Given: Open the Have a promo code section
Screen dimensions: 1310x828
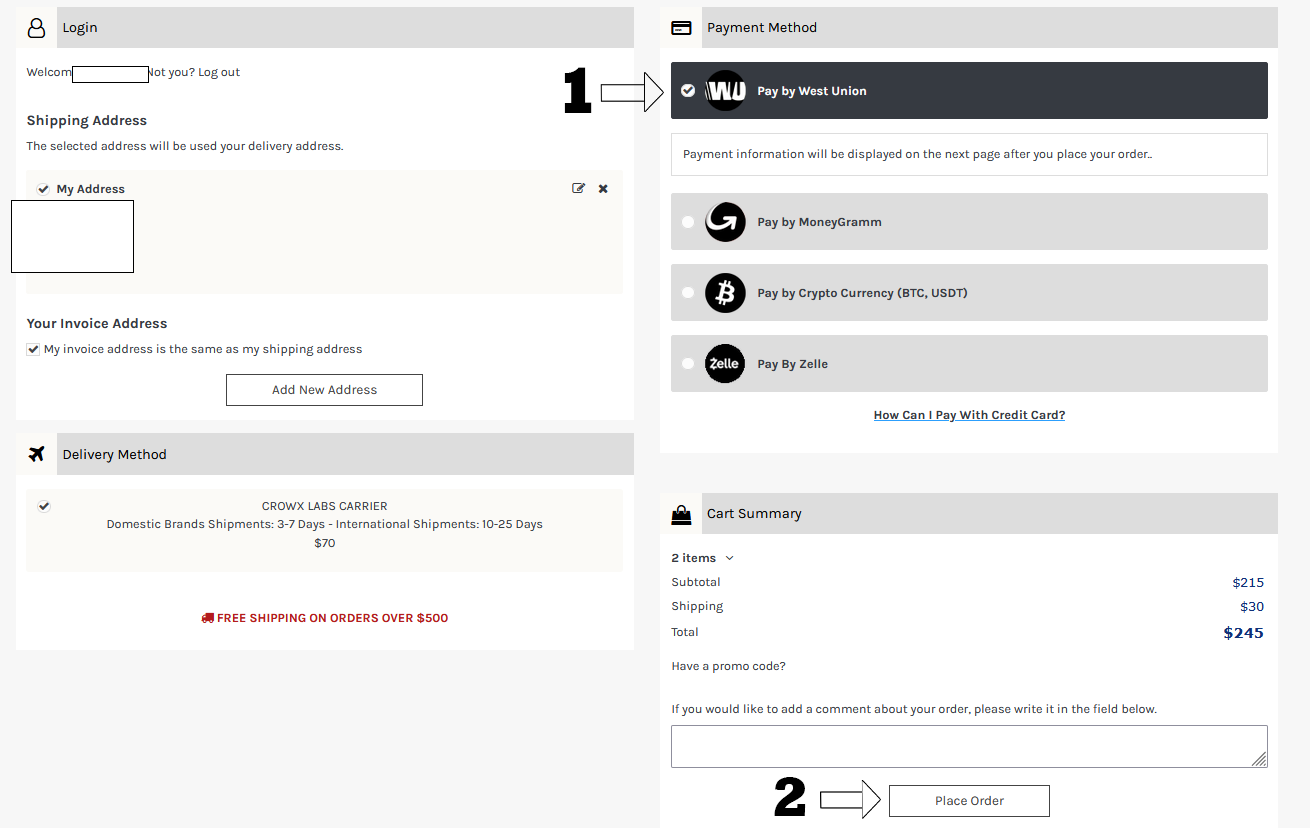Looking at the screenshot, I should (728, 666).
